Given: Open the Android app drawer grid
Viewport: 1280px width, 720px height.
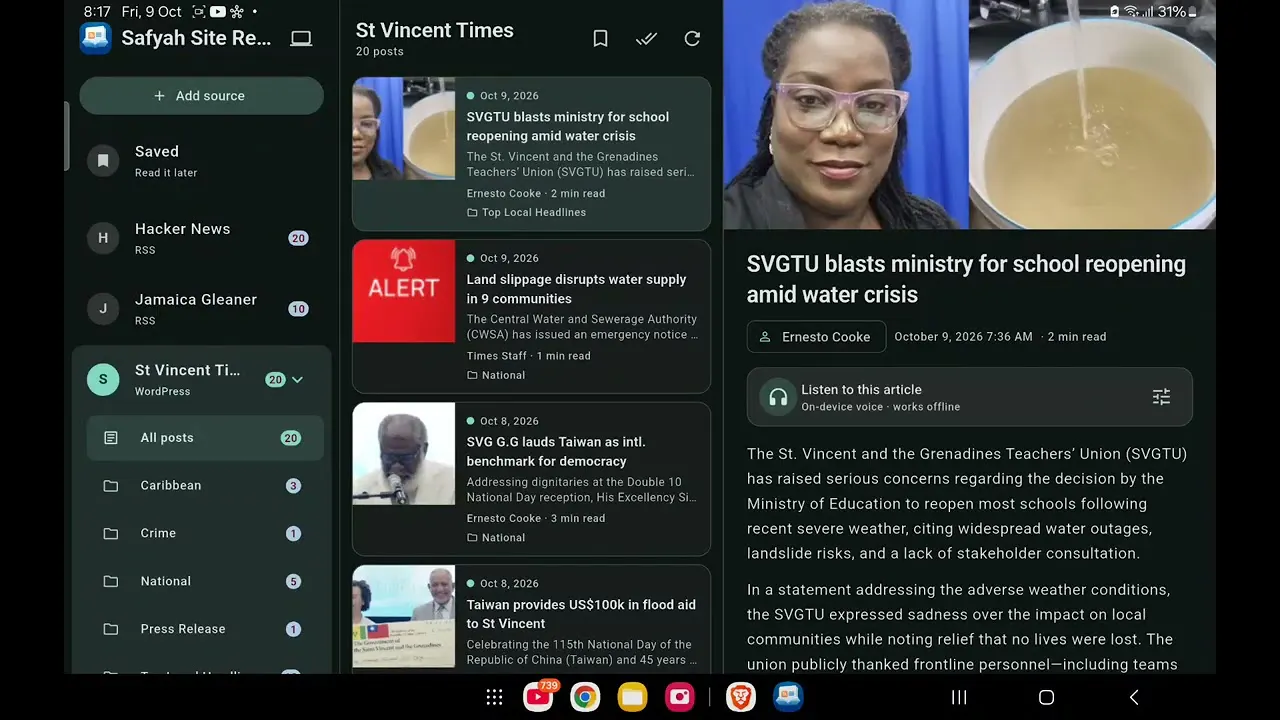Looking at the screenshot, I should pyautogui.click(x=494, y=697).
